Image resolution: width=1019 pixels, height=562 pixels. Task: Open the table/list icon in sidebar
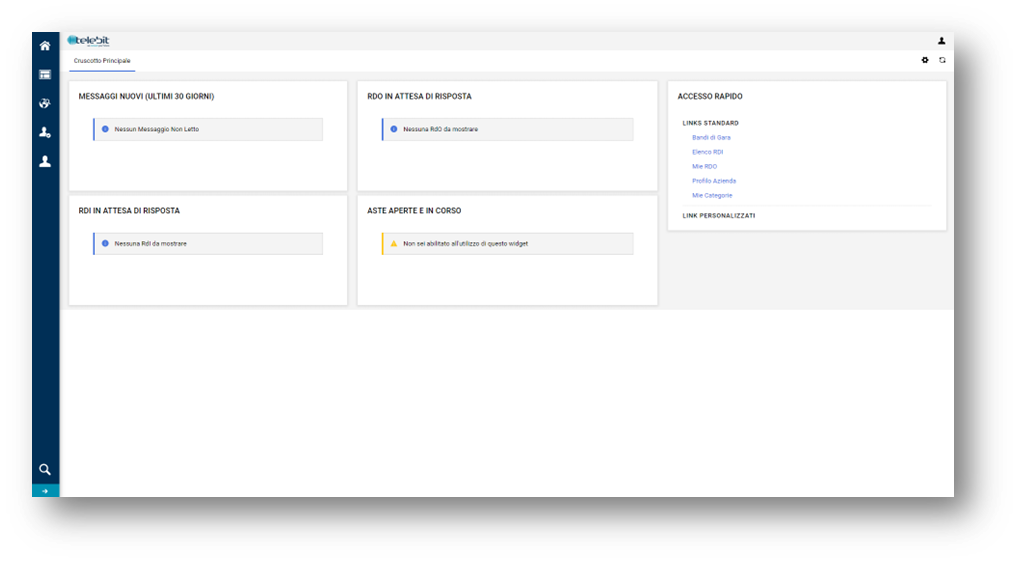[45, 75]
